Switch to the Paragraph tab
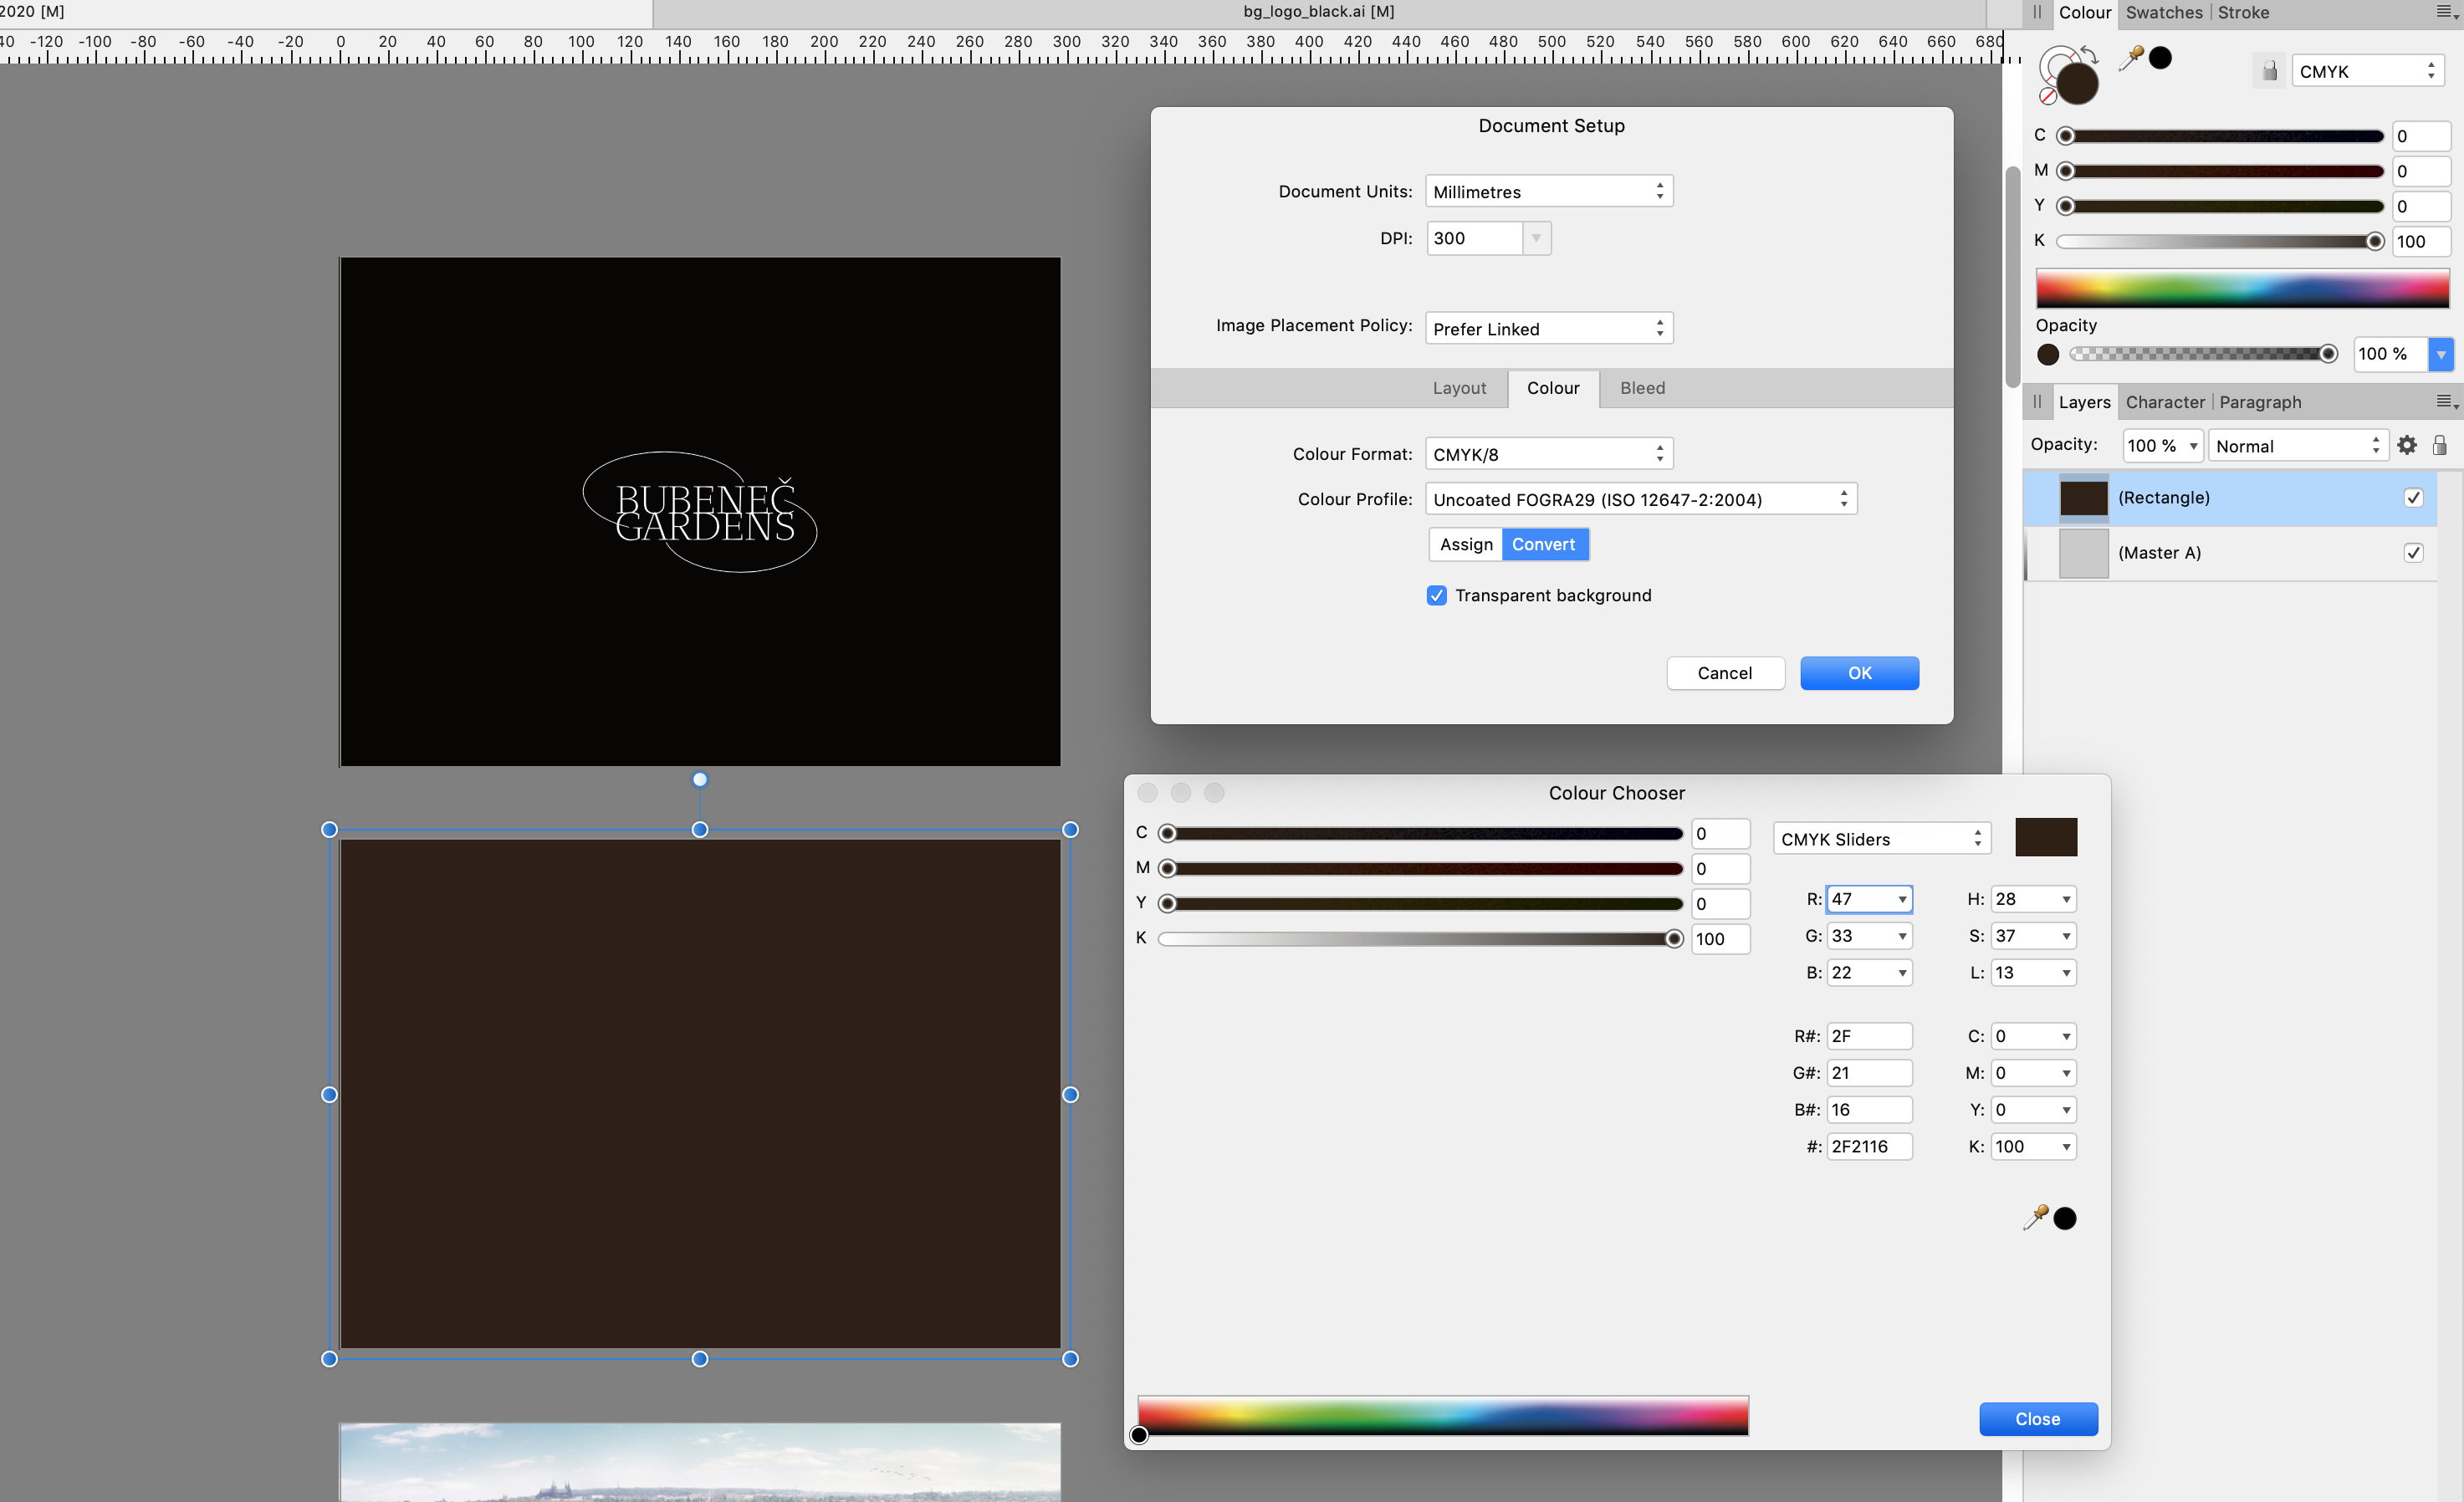Screen dimensions: 2464x1502 2260,402
